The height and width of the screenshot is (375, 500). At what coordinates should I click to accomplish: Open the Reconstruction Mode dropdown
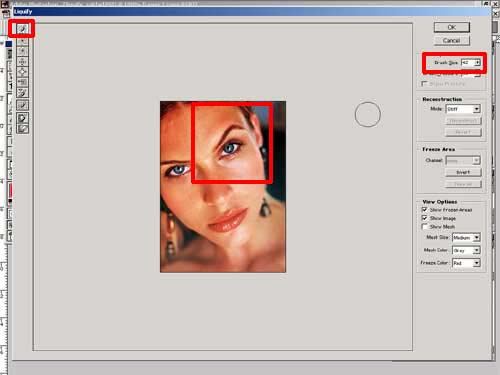pyautogui.click(x=463, y=109)
